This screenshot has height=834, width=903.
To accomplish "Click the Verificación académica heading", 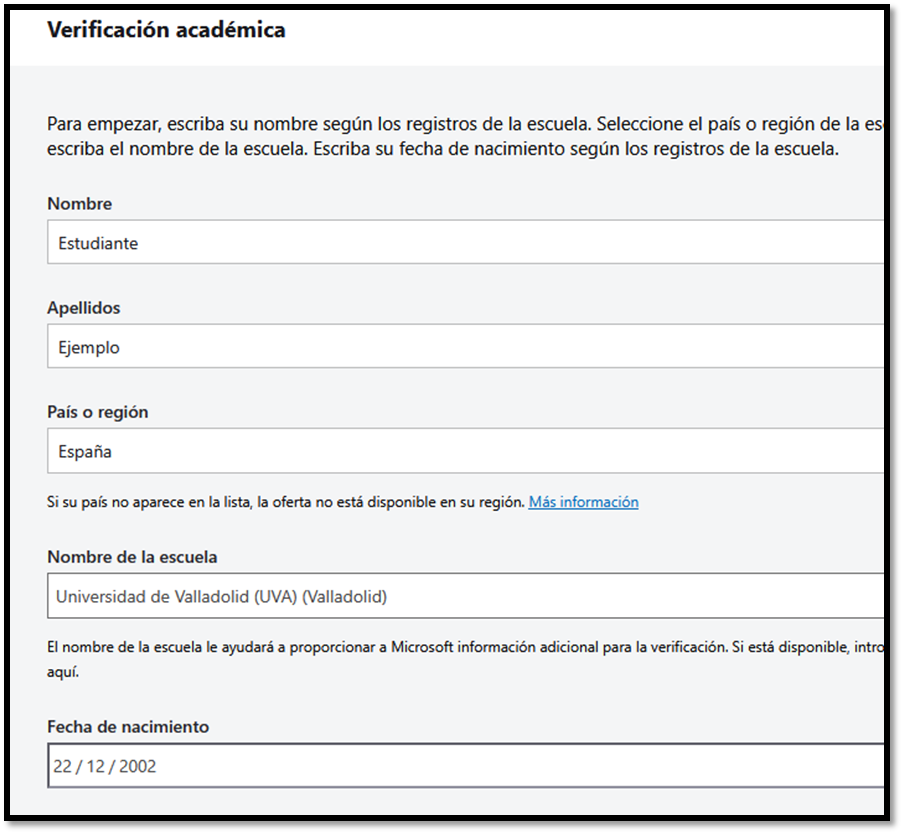I will coord(166,30).
